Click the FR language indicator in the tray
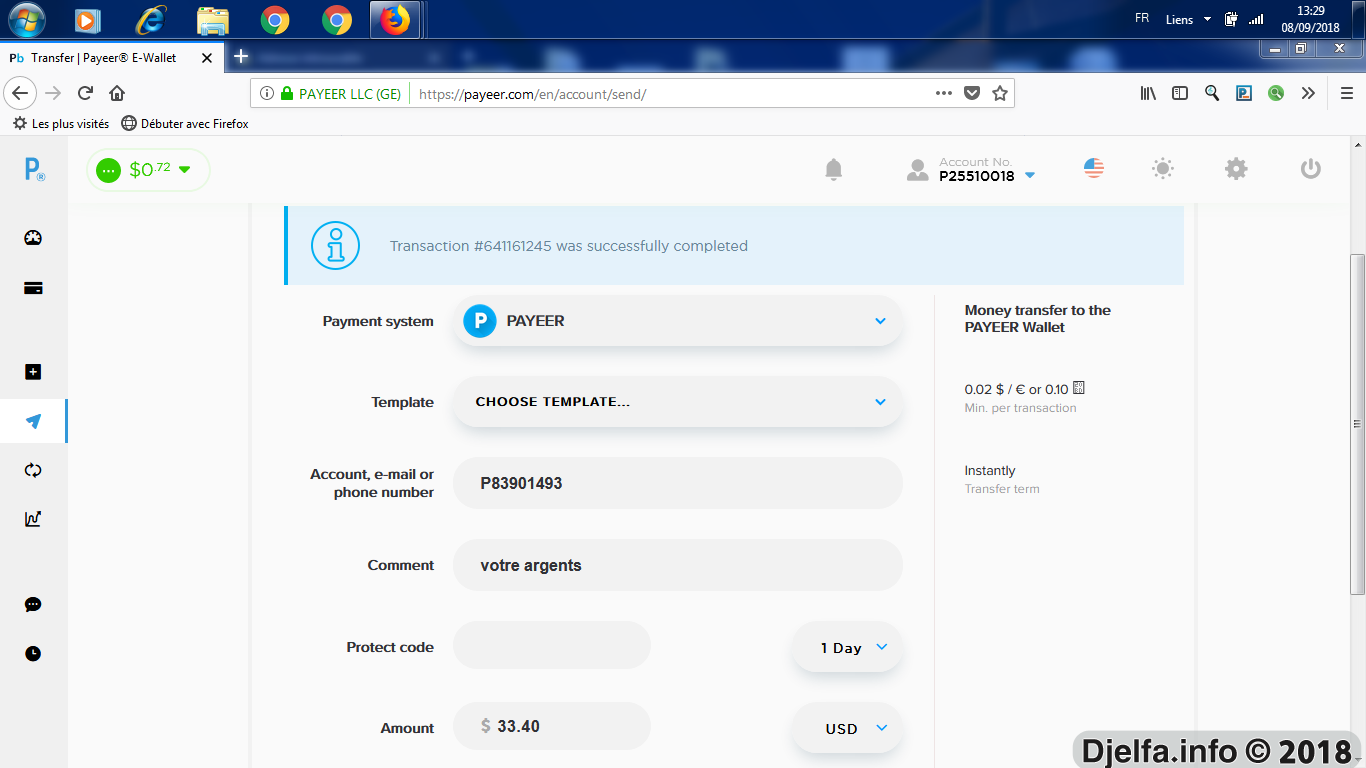 1142,18
